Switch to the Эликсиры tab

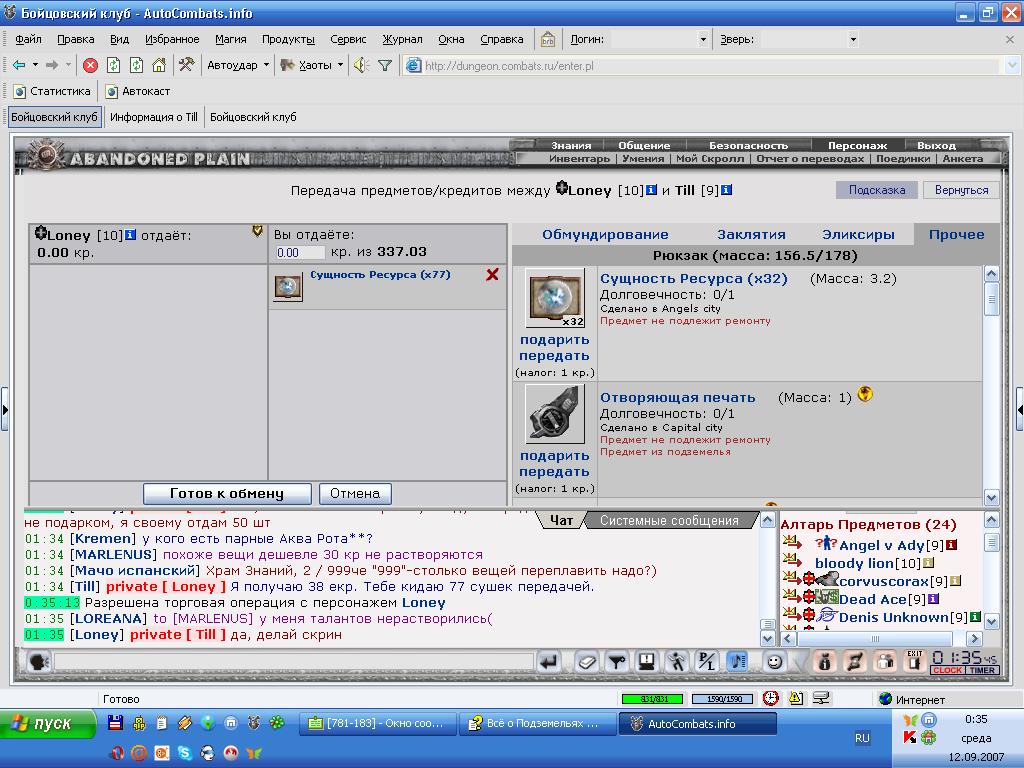[858, 234]
